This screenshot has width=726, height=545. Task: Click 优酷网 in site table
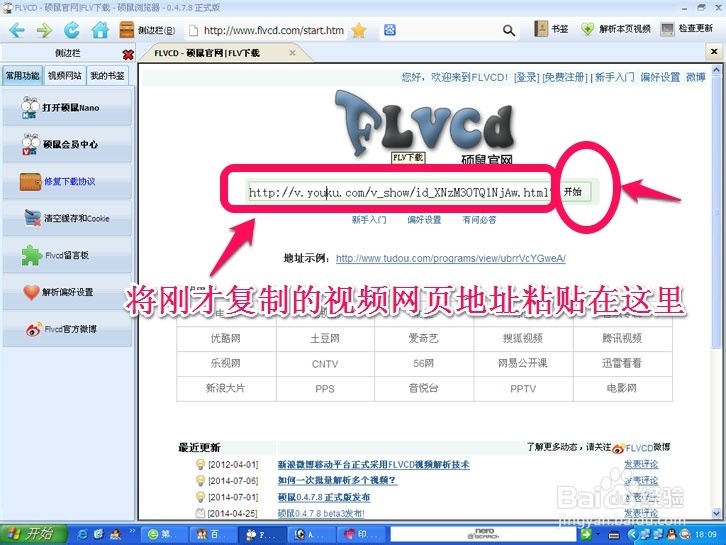(x=226, y=338)
